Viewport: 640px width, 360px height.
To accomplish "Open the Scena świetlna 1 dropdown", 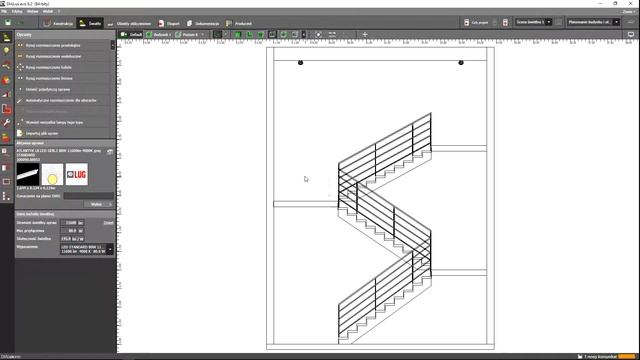I will point(533,22).
